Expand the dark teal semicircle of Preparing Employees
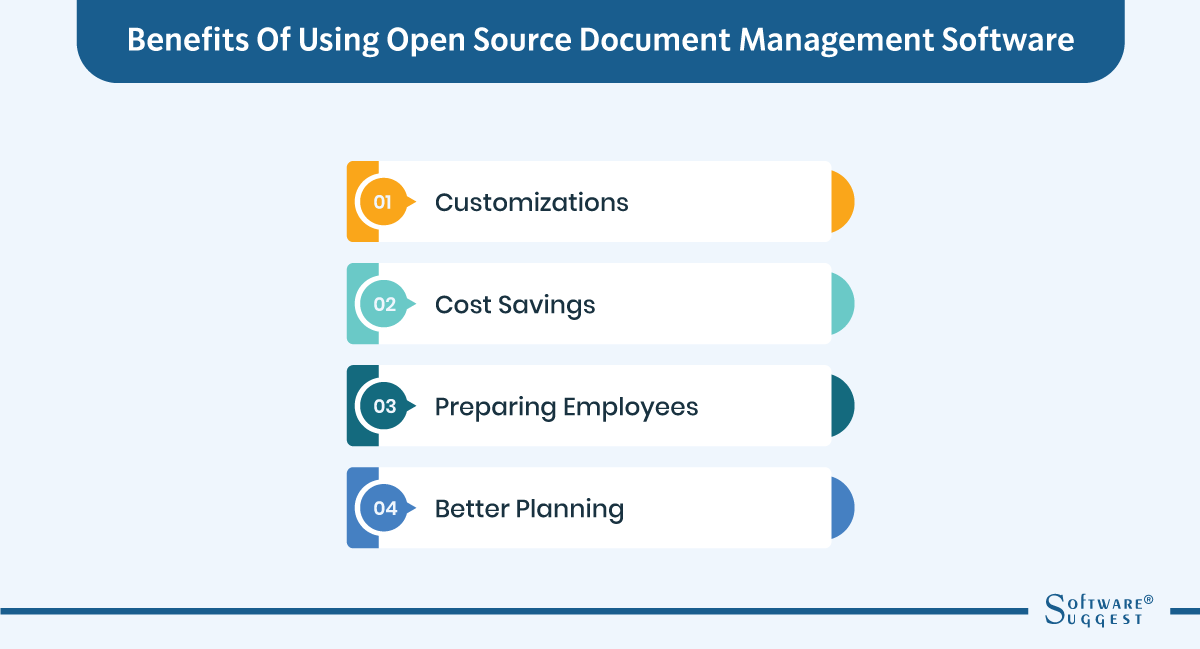This screenshot has width=1200, height=649. click(842, 405)
